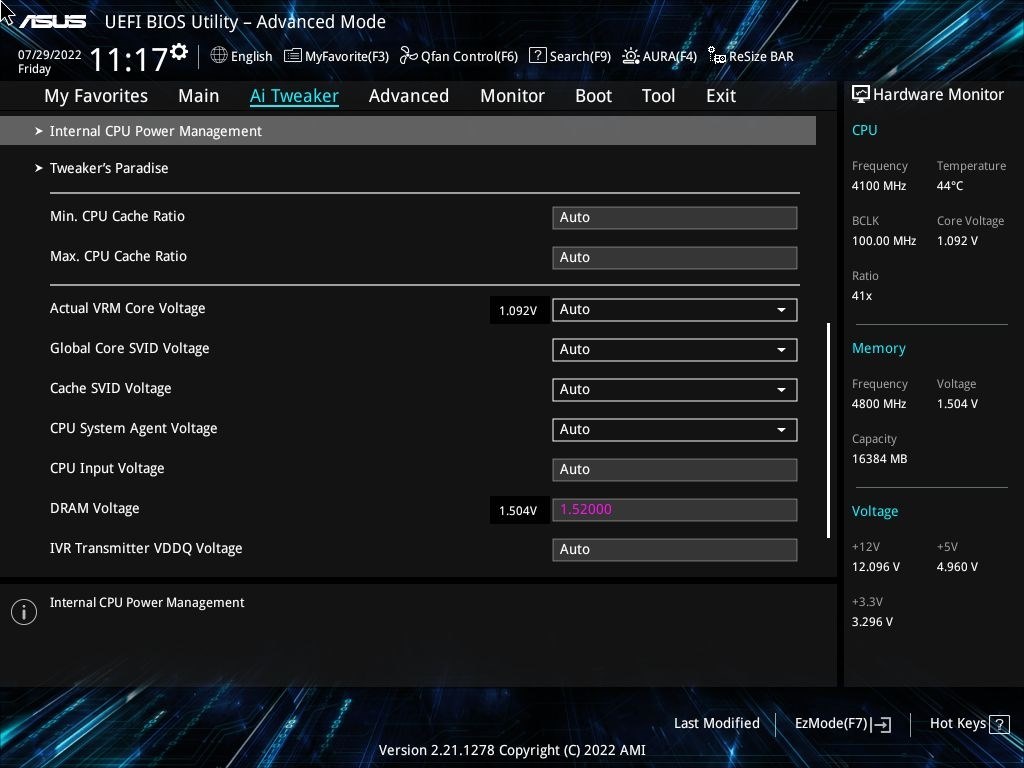Open Cache SVID Voltage dropdown
The height and width of the screenshot is (768, 1024).
(675, 389)
